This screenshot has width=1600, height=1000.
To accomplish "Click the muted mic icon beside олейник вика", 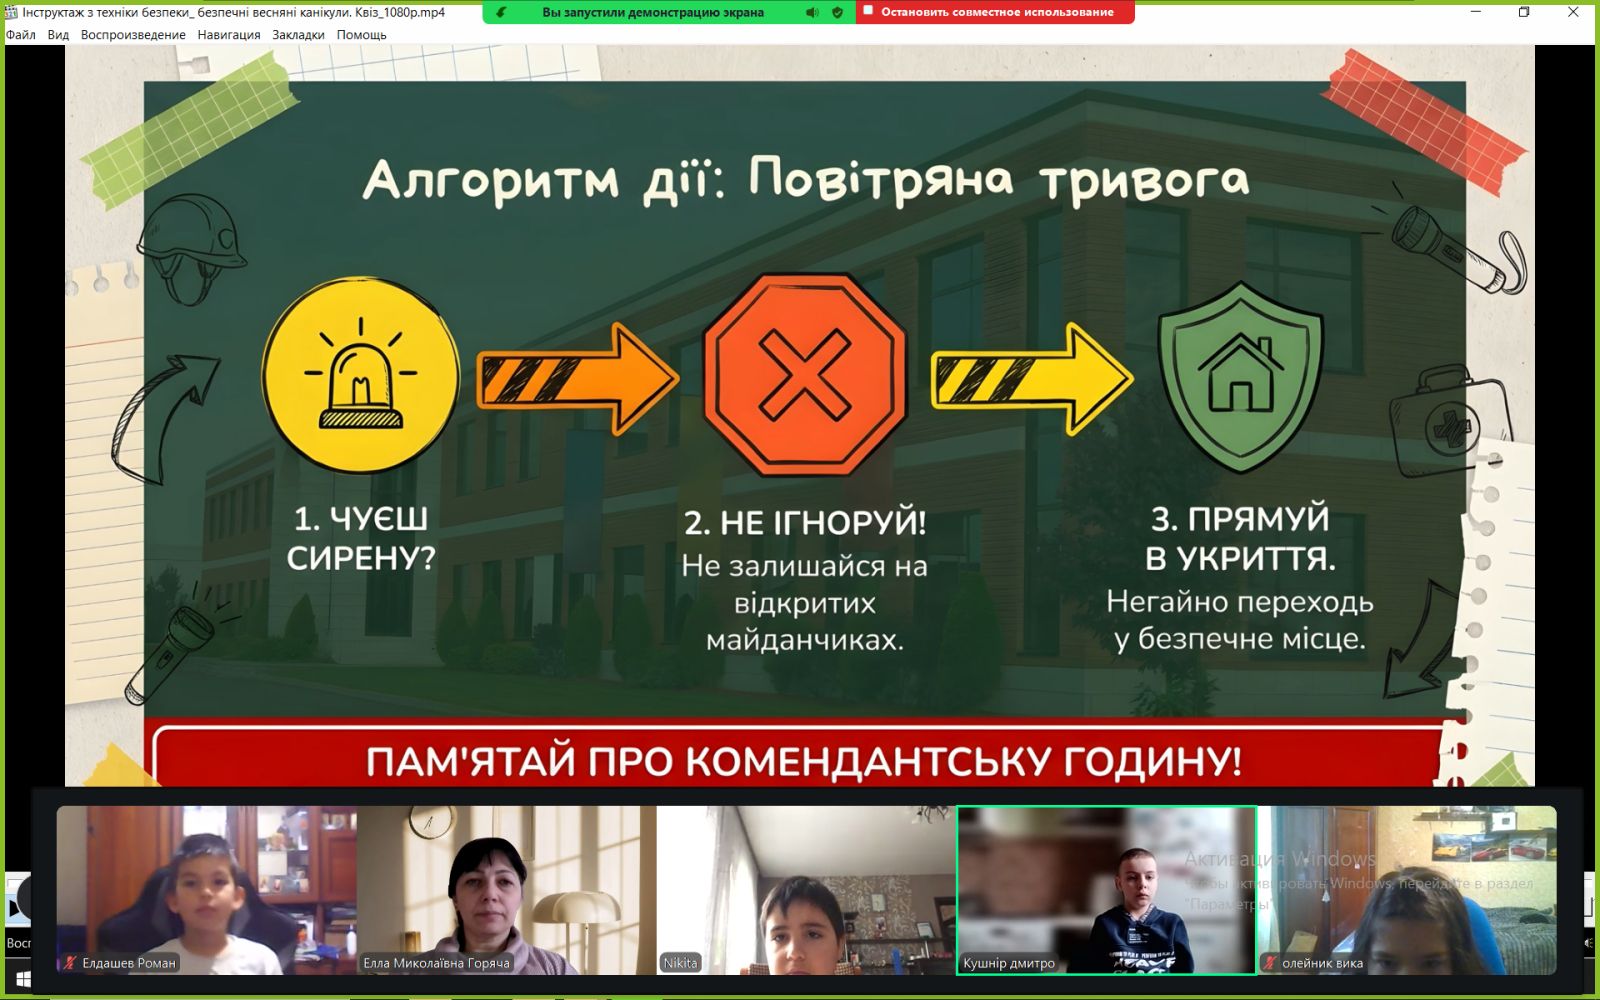I will point(1270,963).
